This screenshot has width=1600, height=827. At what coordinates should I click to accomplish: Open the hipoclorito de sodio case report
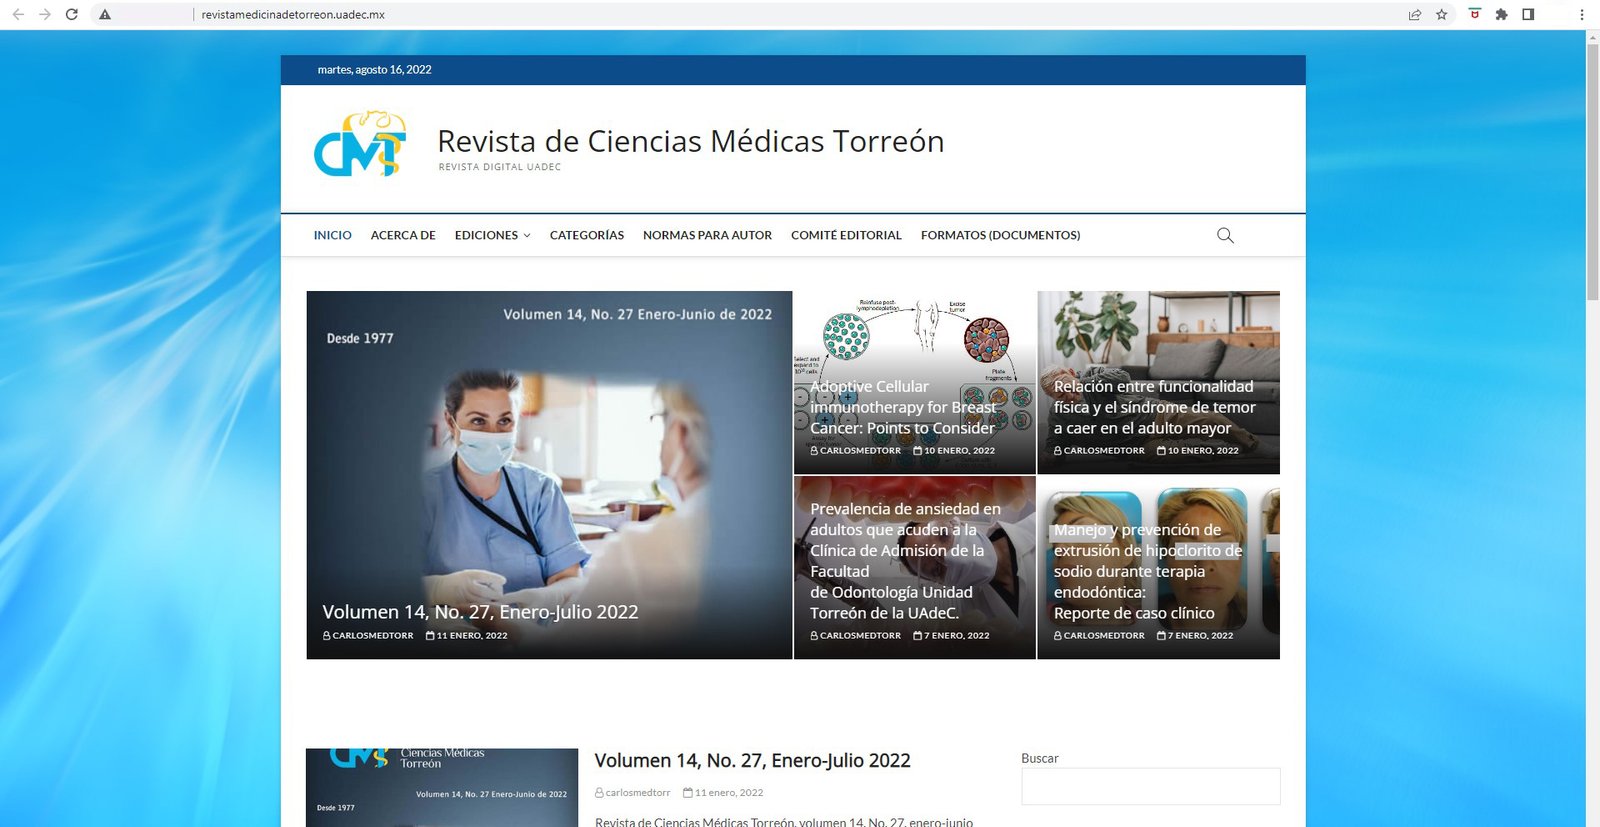[x=1147, y=571]
